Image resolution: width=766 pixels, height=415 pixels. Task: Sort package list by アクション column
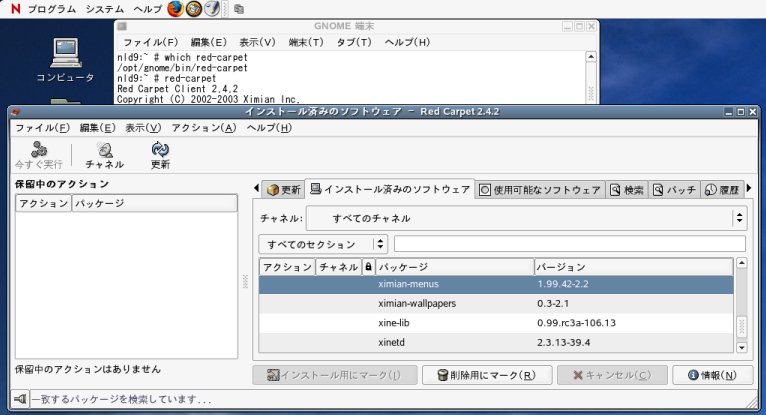[287, 267]
